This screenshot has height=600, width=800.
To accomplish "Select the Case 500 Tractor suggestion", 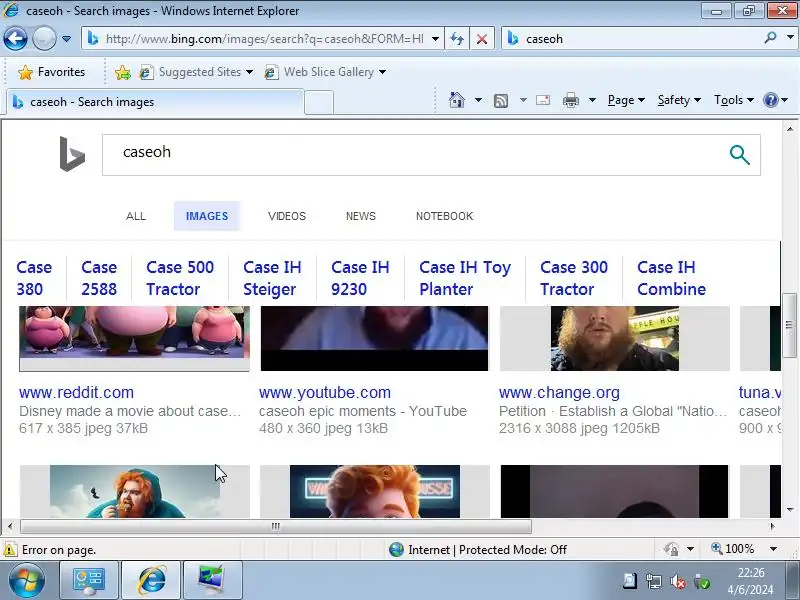I will tap(180, 278).
